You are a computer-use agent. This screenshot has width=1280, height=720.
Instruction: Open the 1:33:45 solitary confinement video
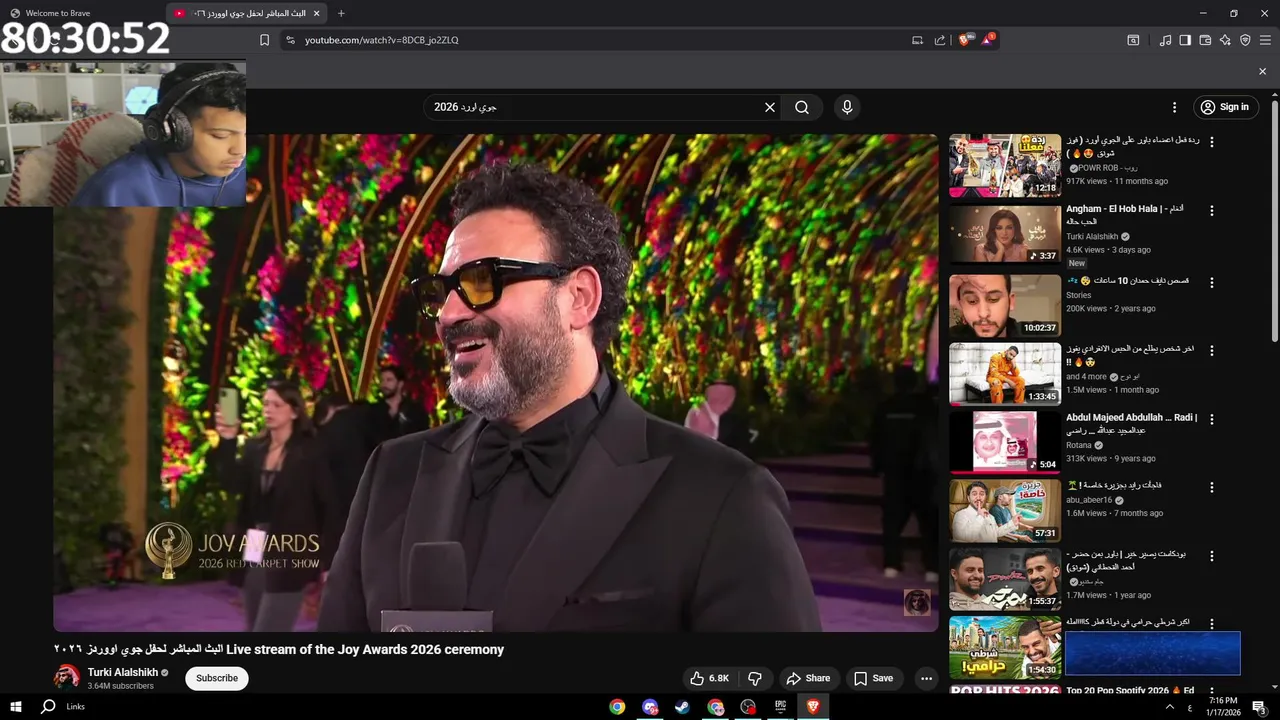(1005, 374)
